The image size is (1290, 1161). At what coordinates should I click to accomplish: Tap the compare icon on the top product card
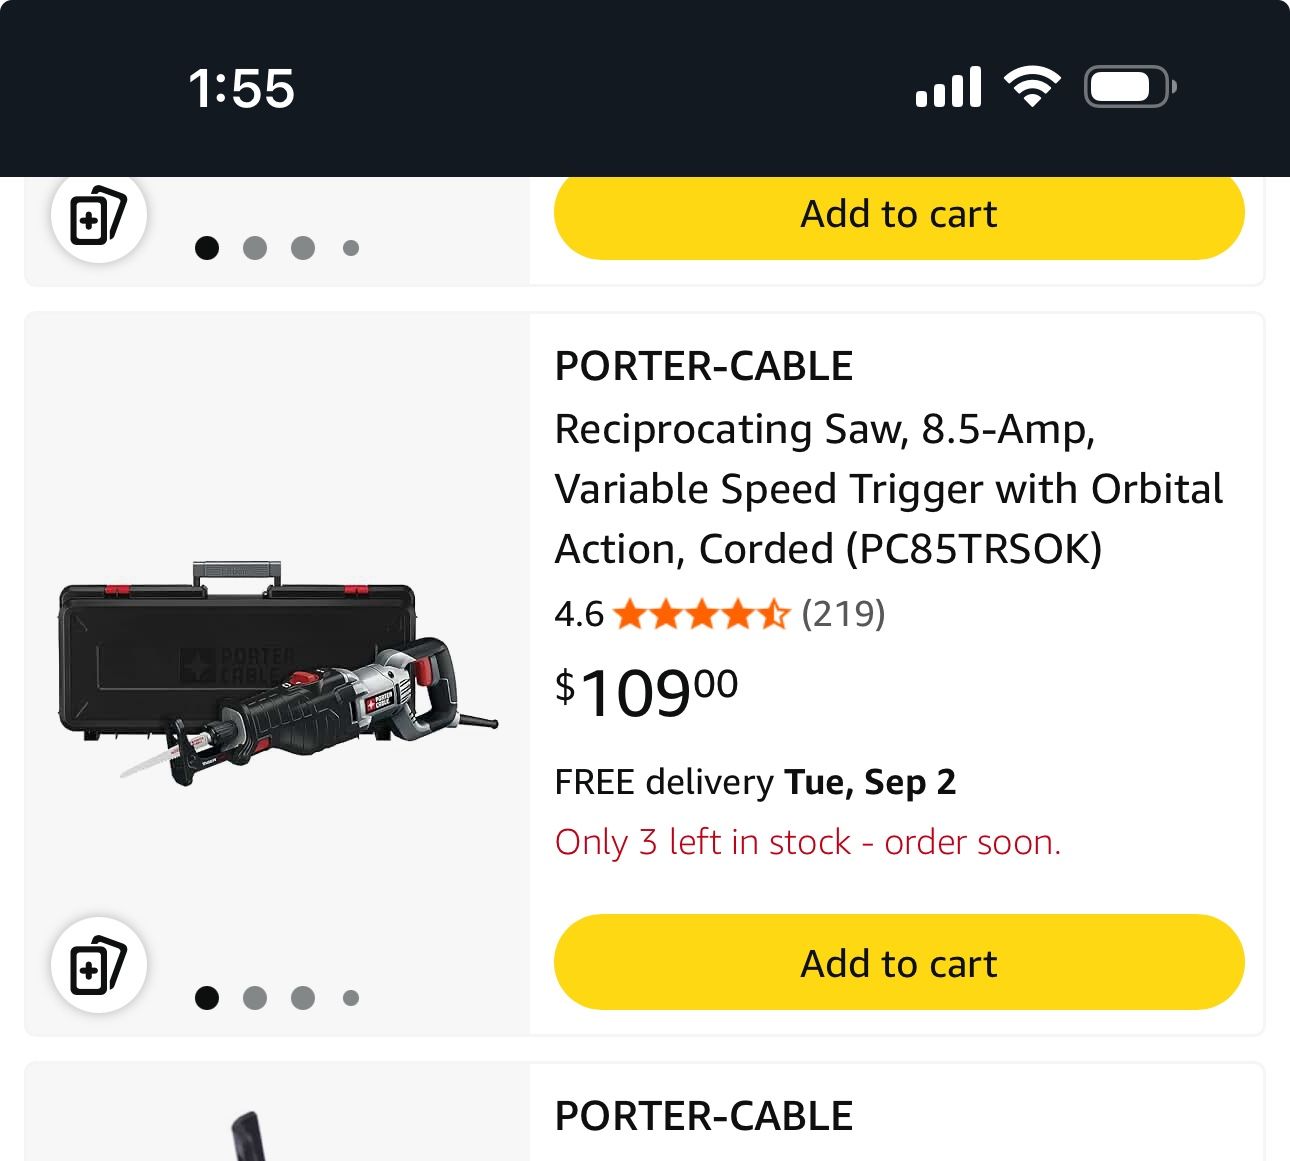(98, 215)
